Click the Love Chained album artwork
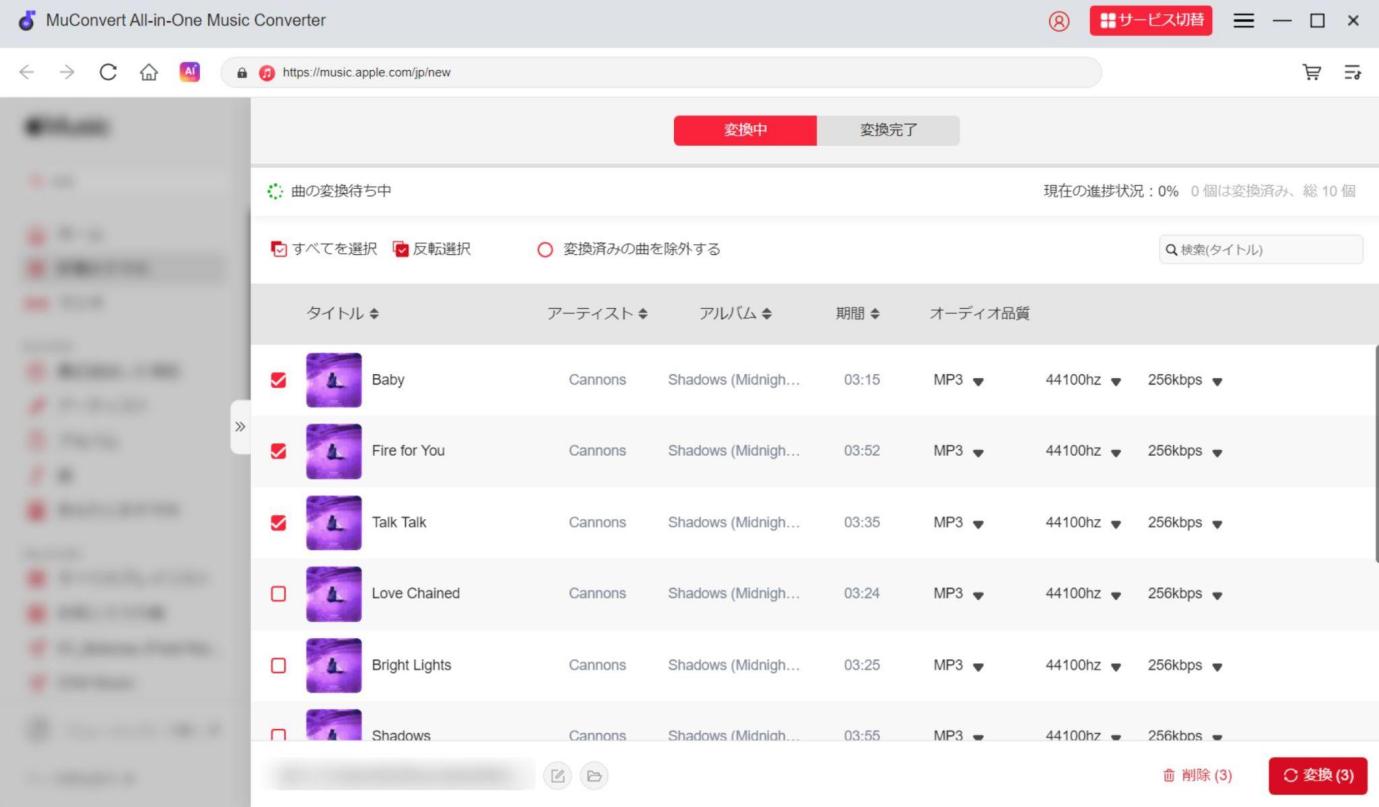This screenshot has width=1379, height=807. pos(334,593)
